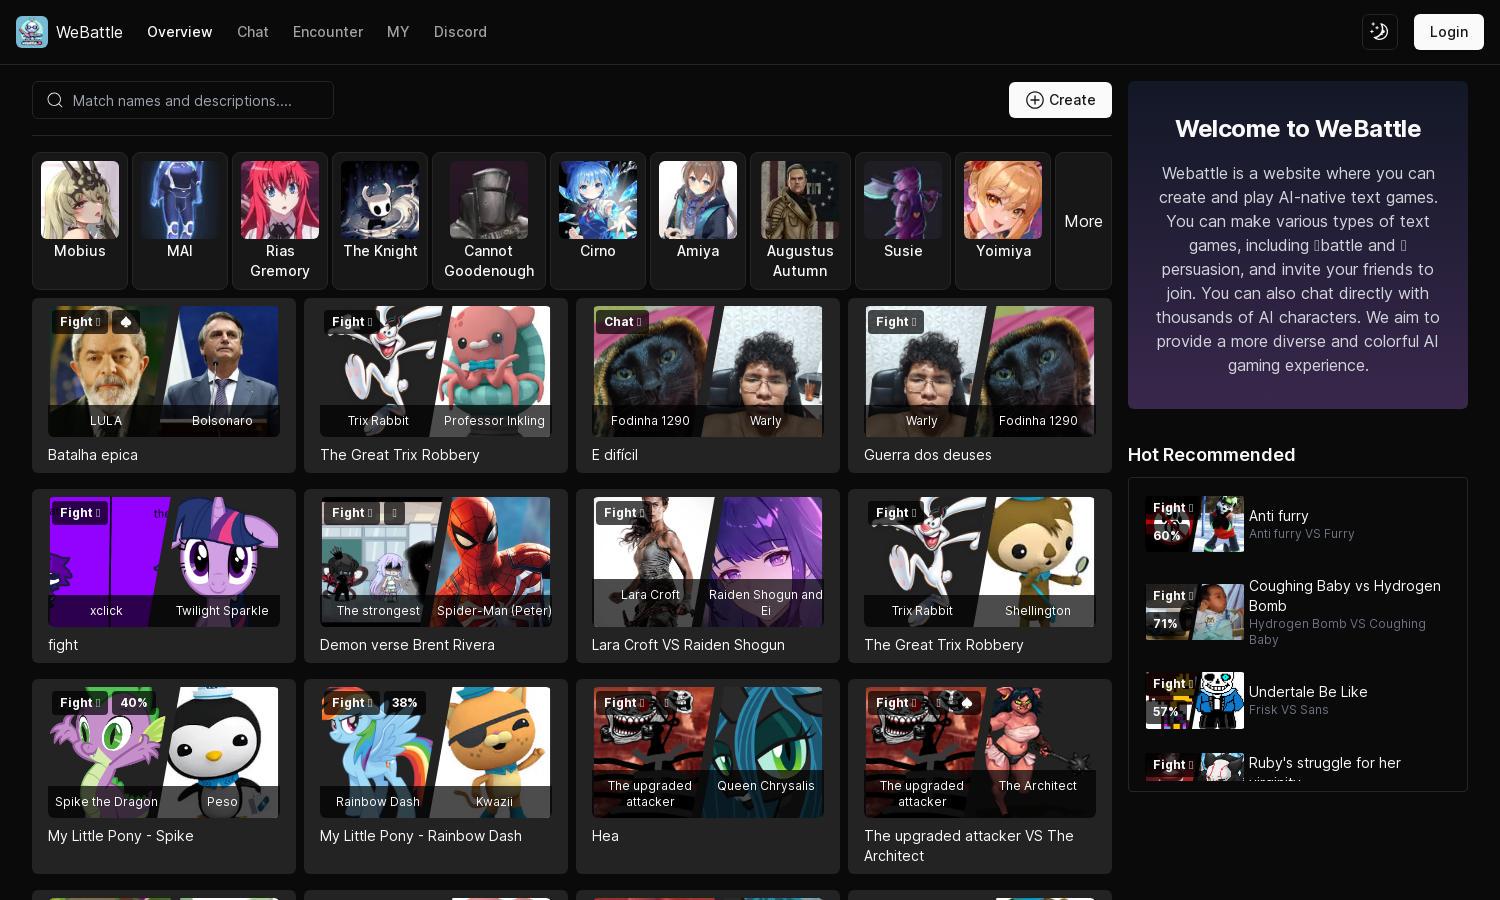The height and width of the screenshot is (900, 1500).
Task: Click the Coughing Baby thumbnail with 71%
Action: 1195,612
